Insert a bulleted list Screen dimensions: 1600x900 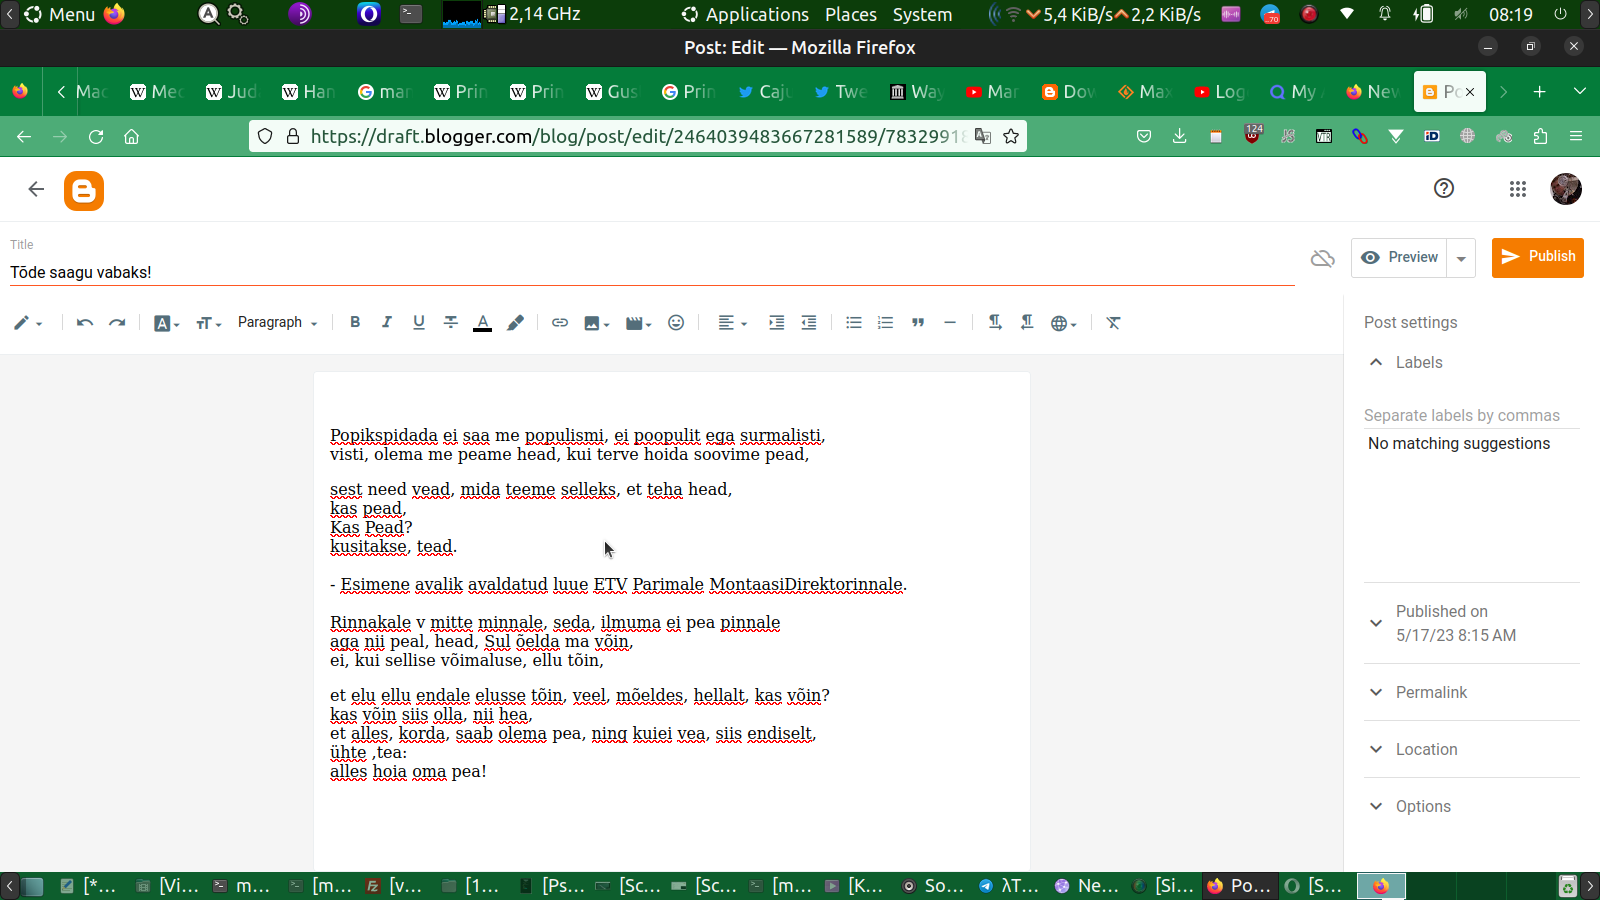pyautogui.click(x=854, y=323)
